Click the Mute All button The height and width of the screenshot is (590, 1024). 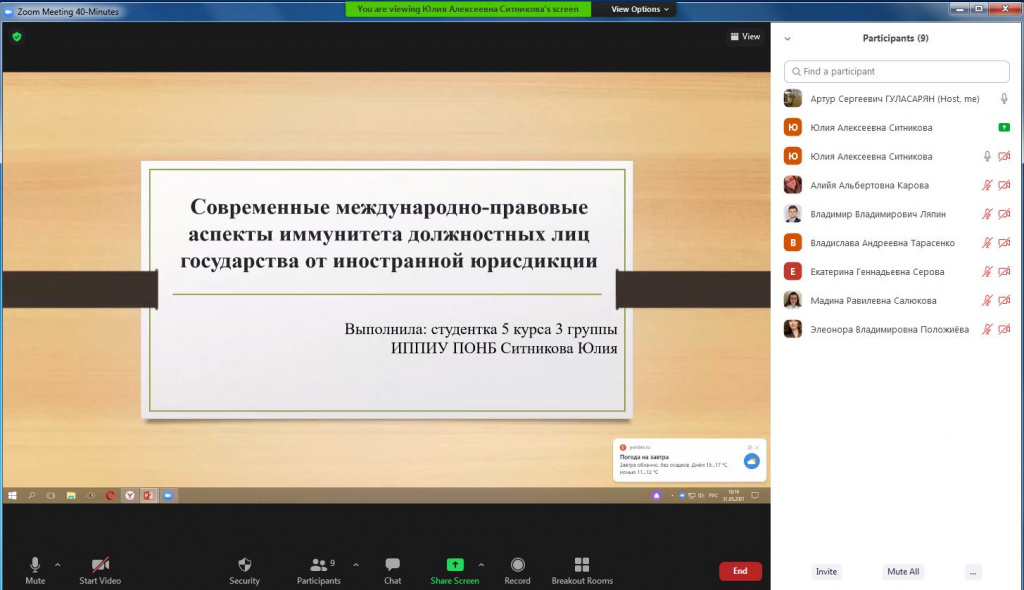point(903,572)
